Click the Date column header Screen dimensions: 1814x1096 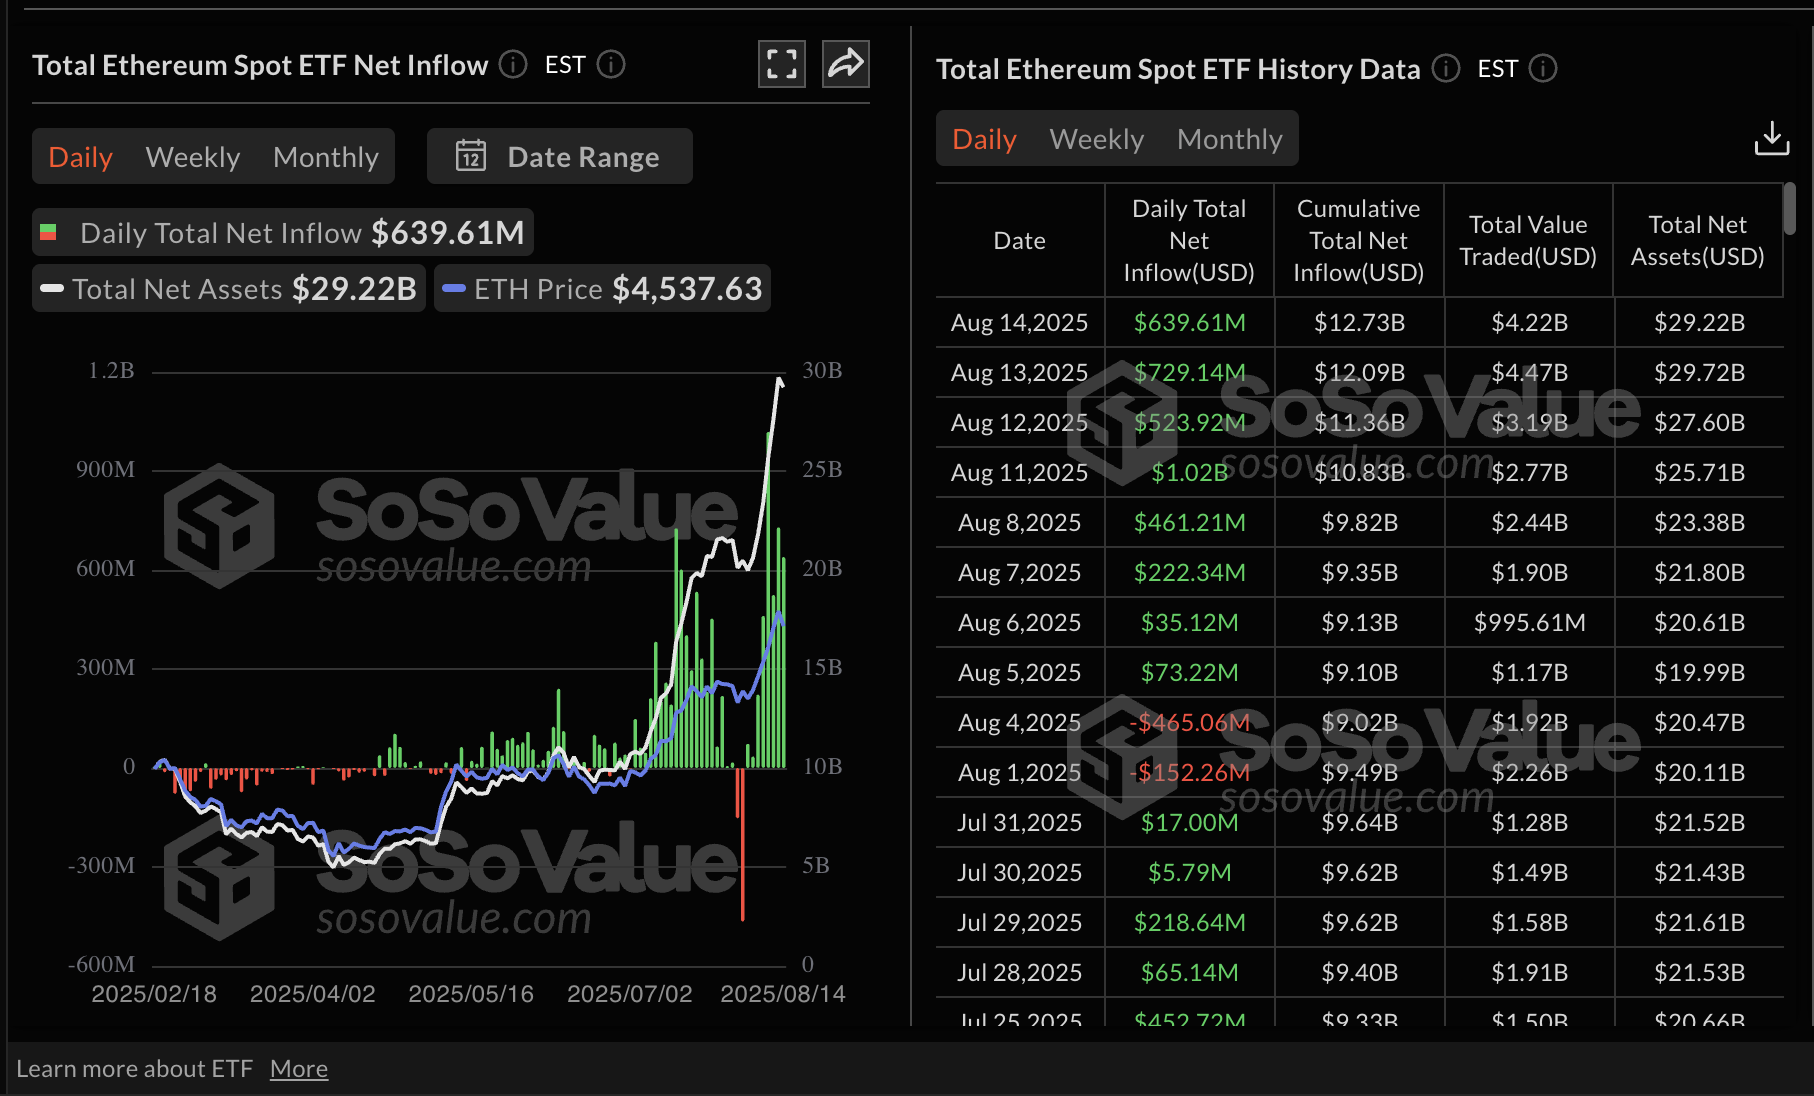click(x=1020, y=241)
